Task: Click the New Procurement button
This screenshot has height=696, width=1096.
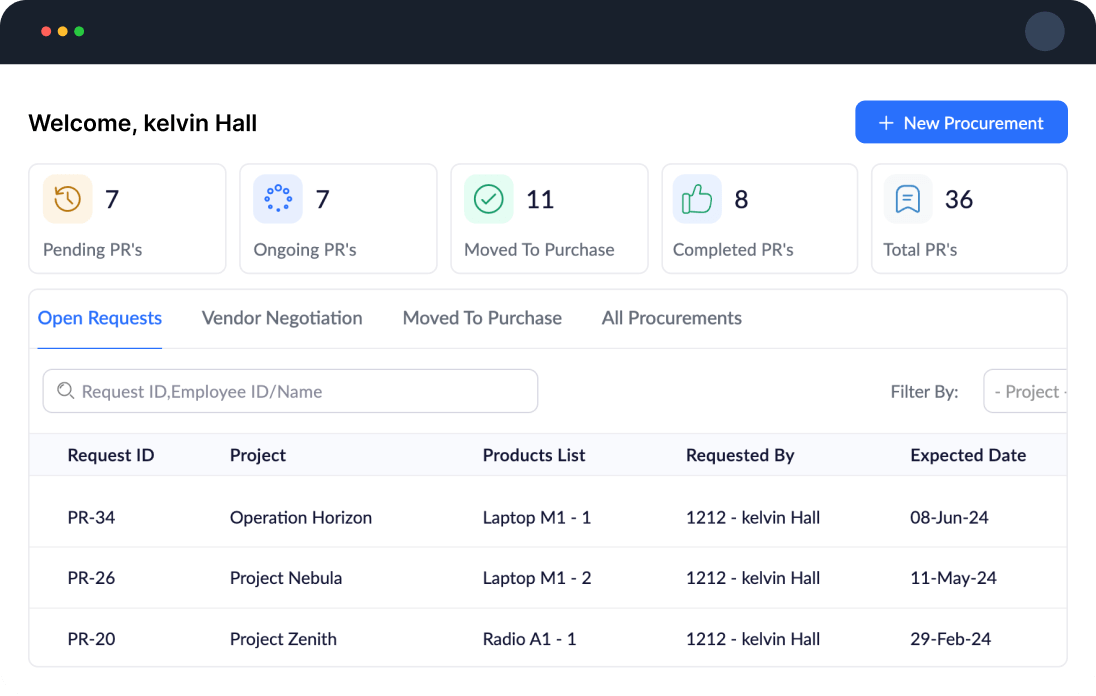Action: click(x=961, y=122)
